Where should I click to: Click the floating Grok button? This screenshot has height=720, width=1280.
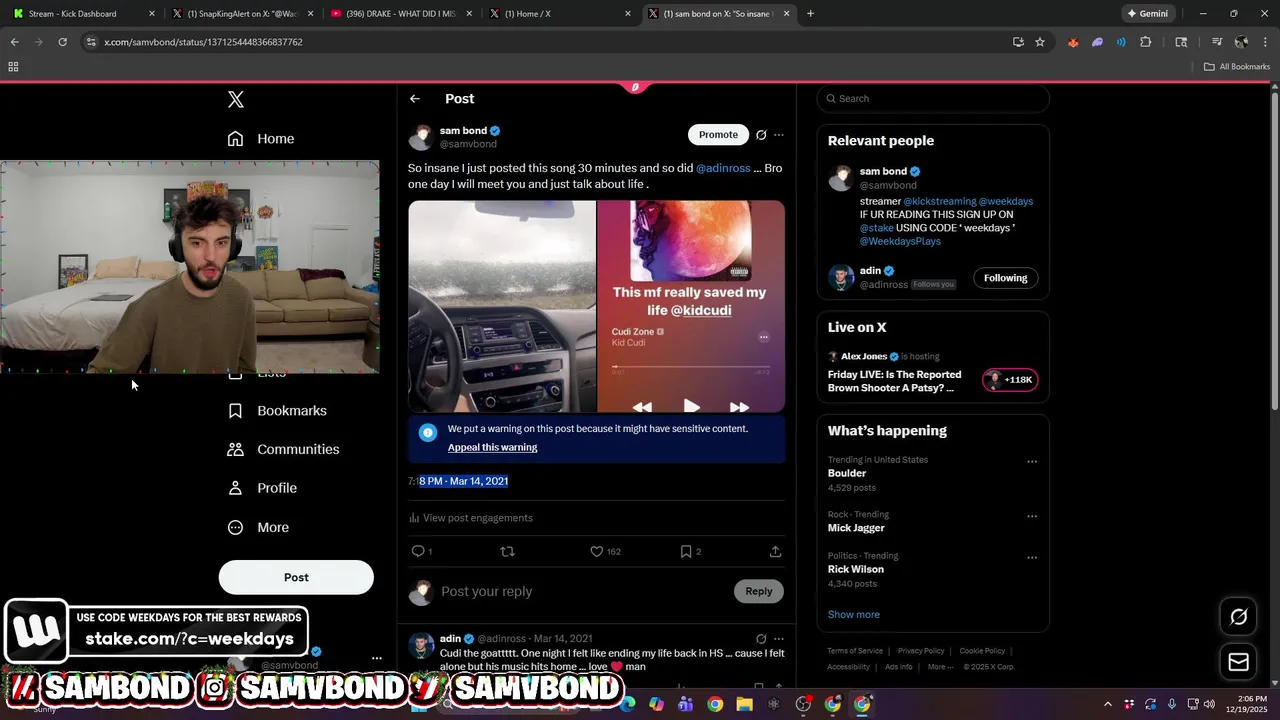point(1238,617)
